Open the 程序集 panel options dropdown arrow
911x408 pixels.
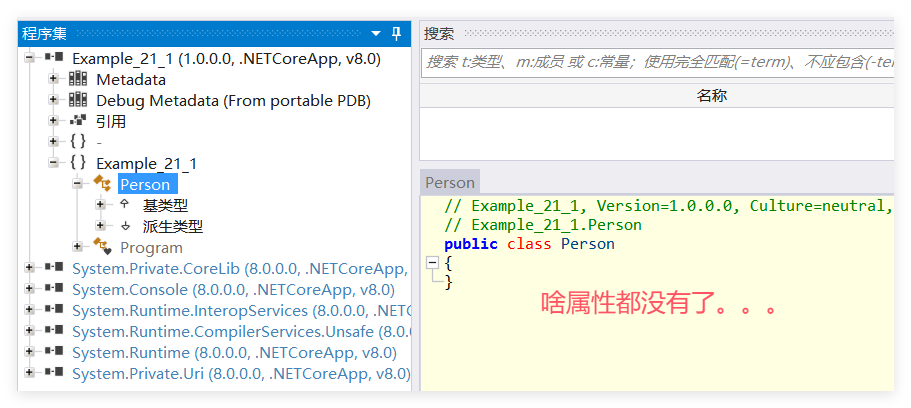click(x=376, y=34)
